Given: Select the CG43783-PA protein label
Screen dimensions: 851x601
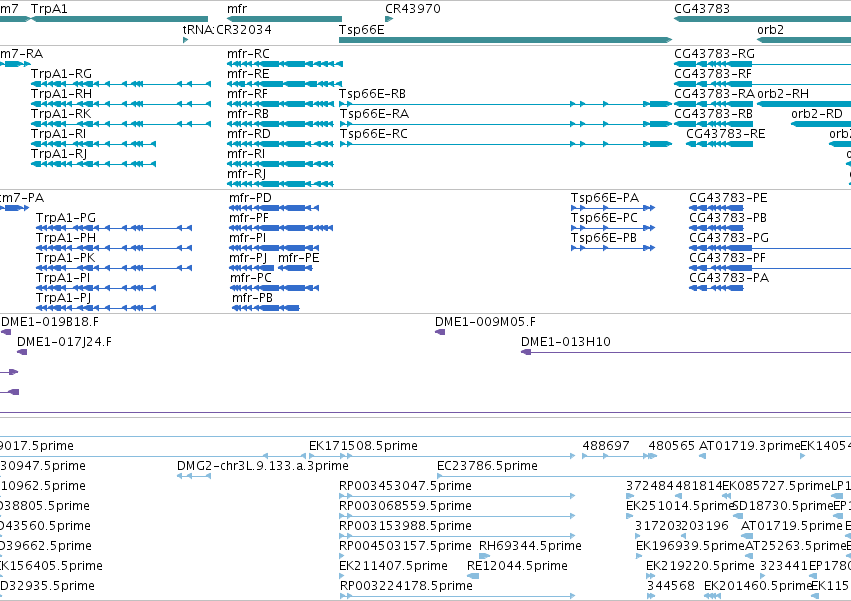Looking at the screenshot, I should (729, 278).
